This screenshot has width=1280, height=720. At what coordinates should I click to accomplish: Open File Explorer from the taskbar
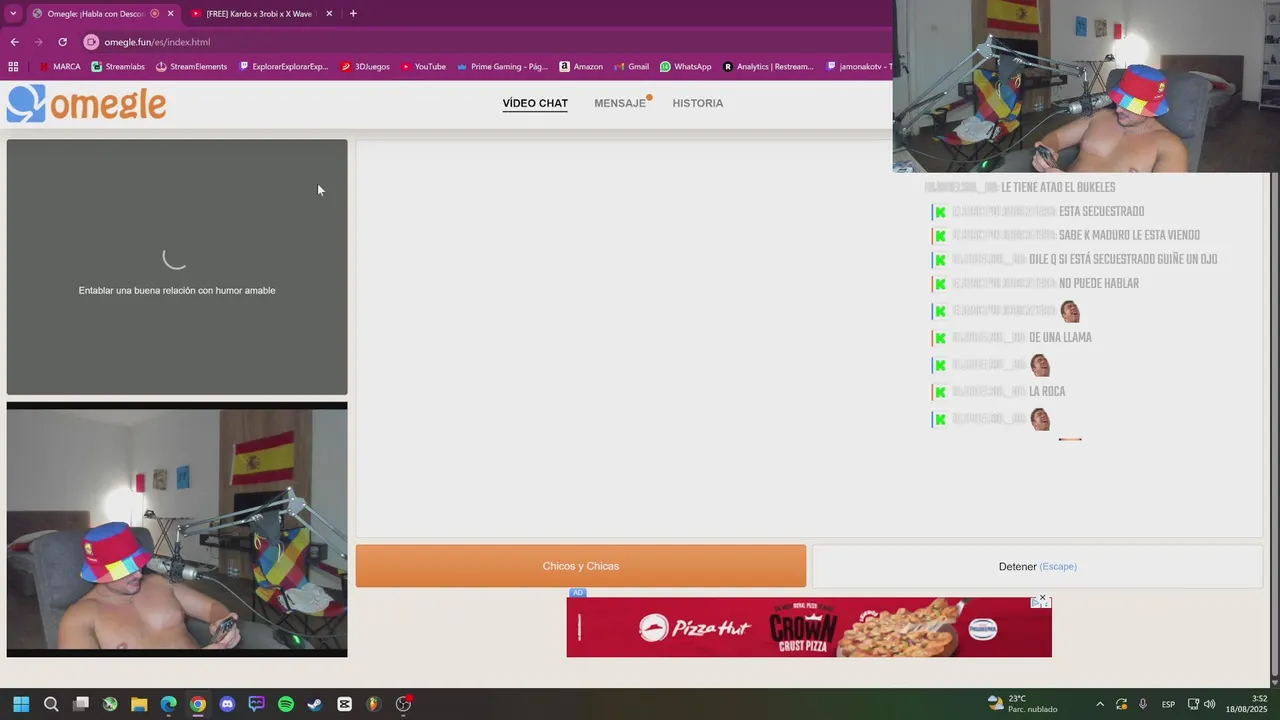pos(139,704)
